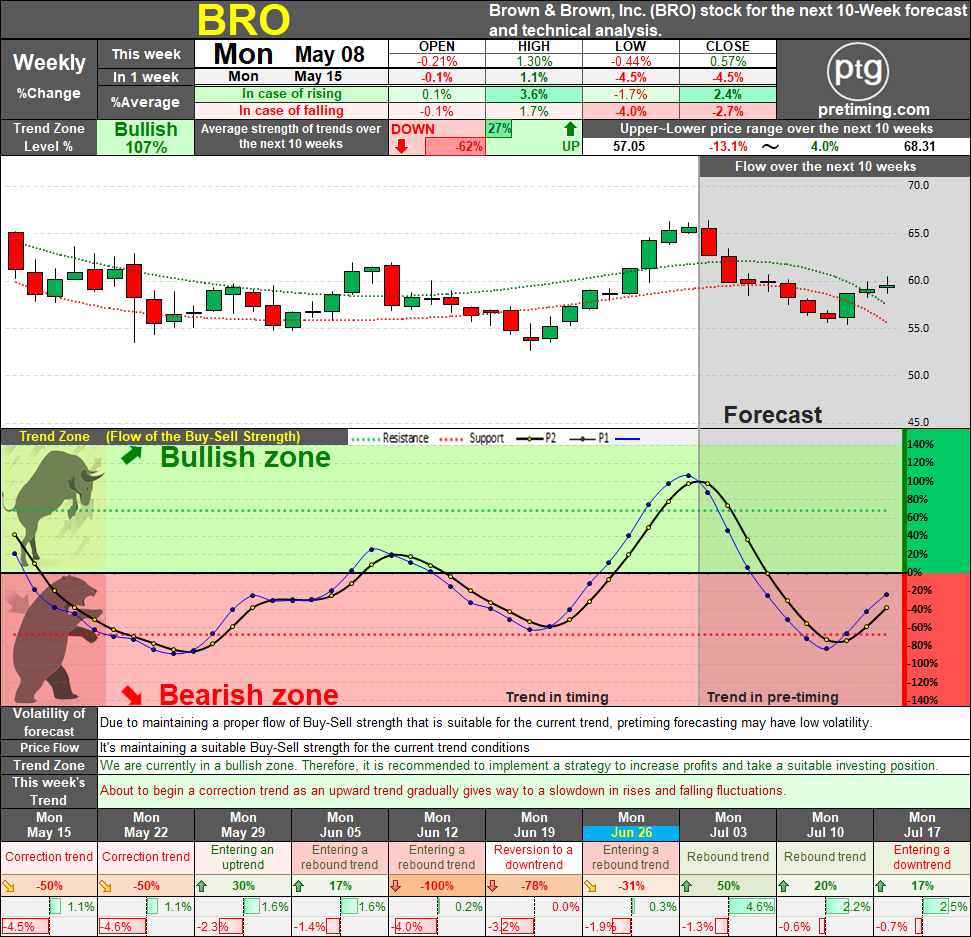Click the up arrow in Jul 17 column
The height and width of the screenshot is (937, 971).
[881, 886]
